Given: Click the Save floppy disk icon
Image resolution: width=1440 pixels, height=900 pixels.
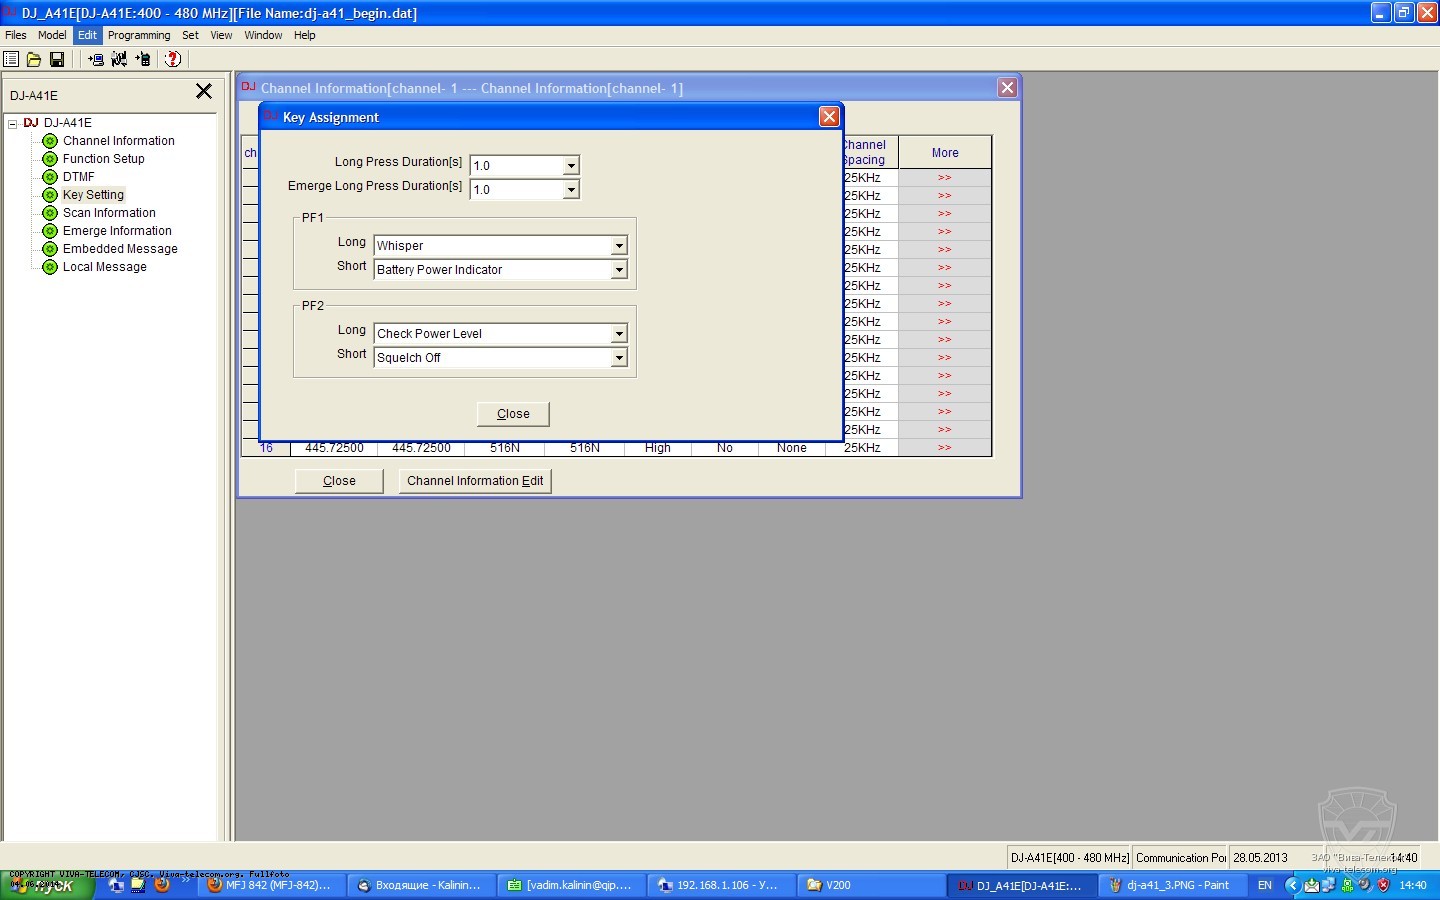Looking at the screenshot, I should click(57, 59).
